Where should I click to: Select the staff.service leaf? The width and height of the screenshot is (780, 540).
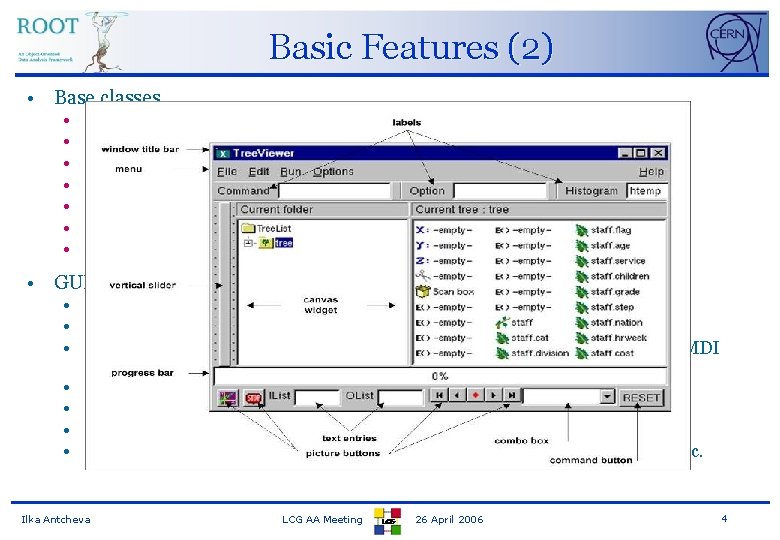point(610,261)
